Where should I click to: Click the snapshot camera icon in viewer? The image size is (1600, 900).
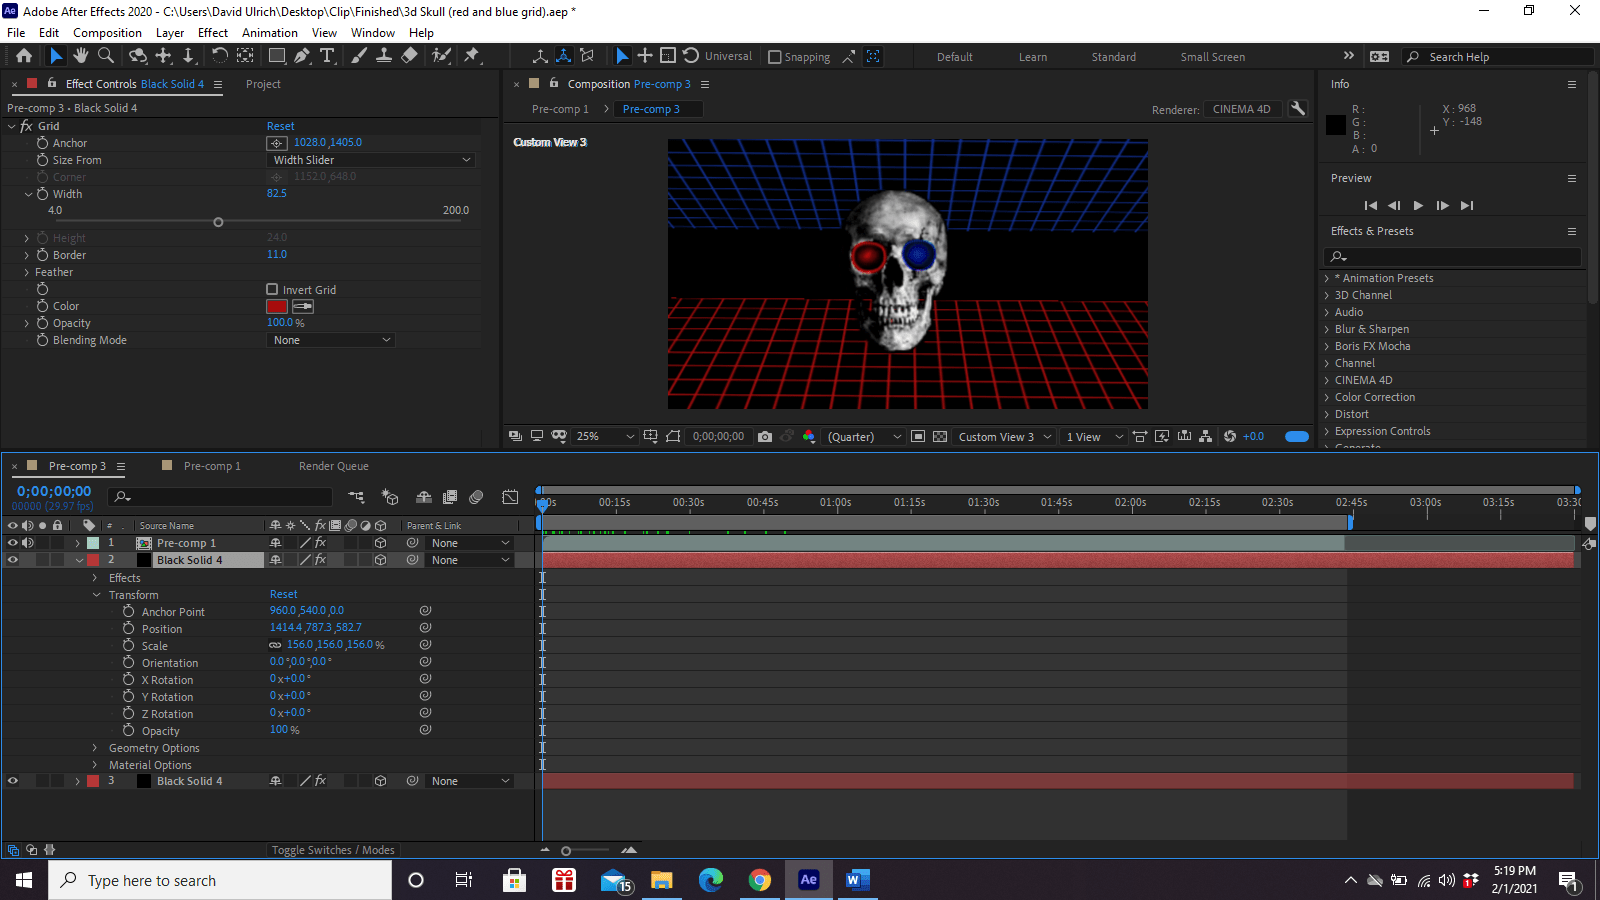point(765,437)
